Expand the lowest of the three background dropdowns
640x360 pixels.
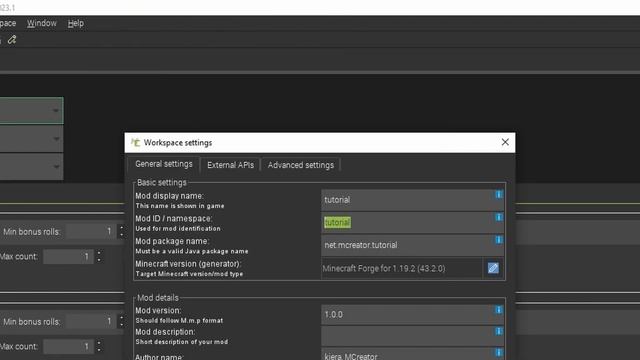56,167
